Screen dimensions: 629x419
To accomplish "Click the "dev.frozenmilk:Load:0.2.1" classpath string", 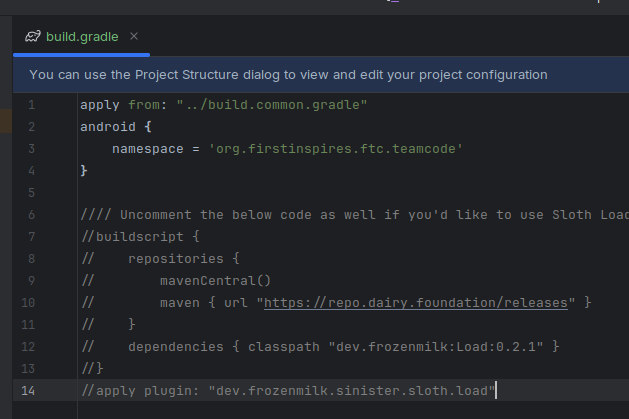I will tap(436, 346).
